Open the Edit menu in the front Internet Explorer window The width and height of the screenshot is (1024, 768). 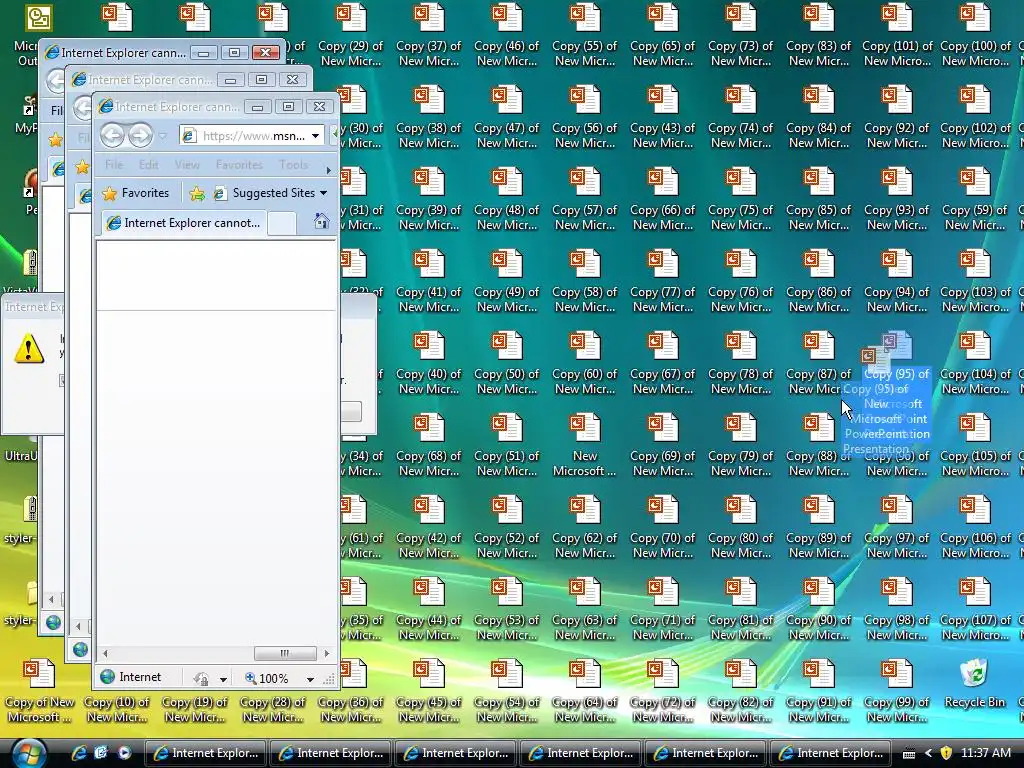click(x=148, y=165)
